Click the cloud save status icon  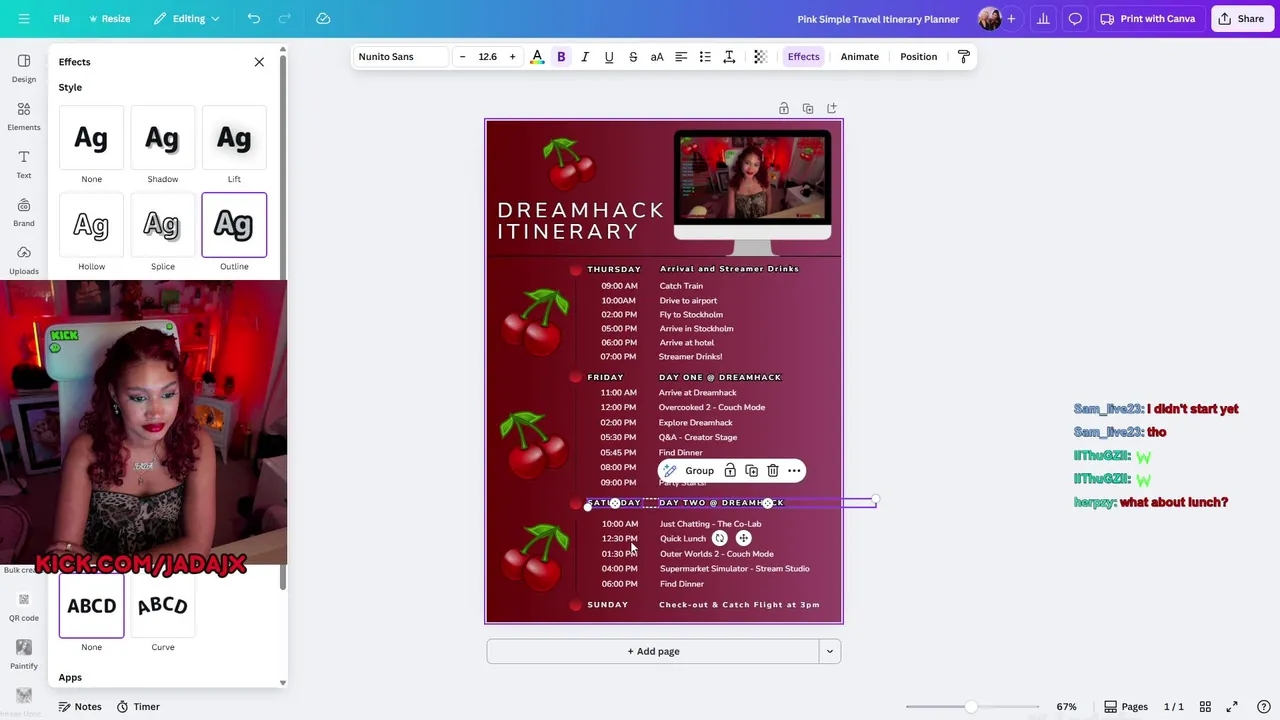[323, 19]
